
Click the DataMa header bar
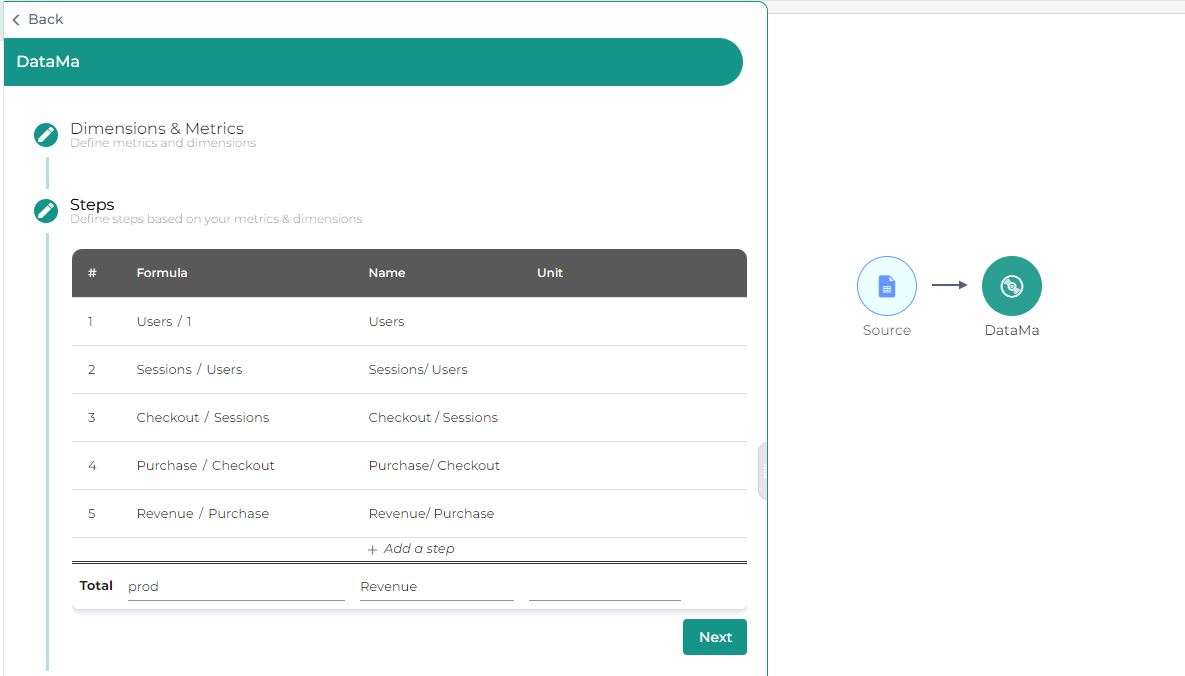373,62
